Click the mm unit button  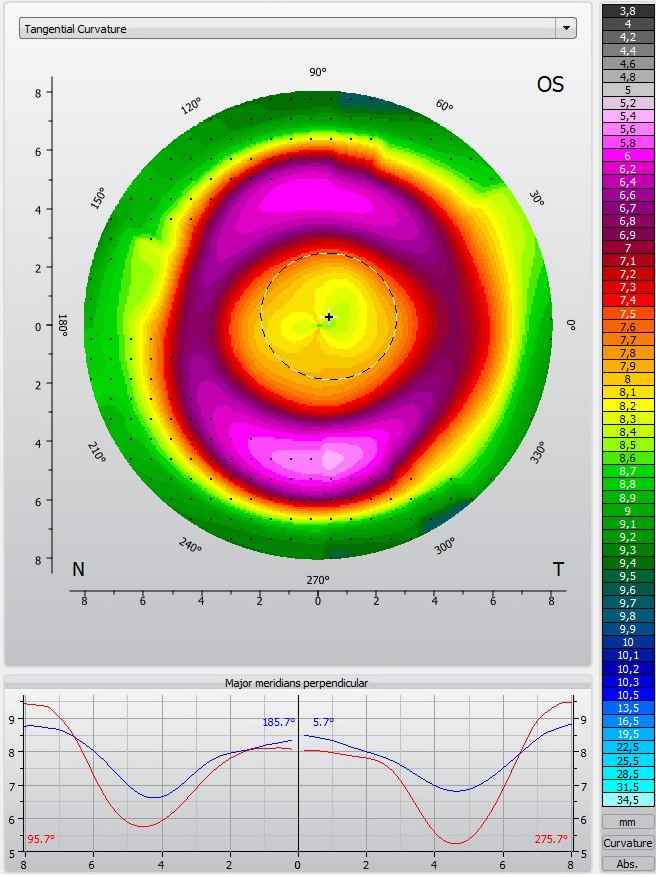627,822
